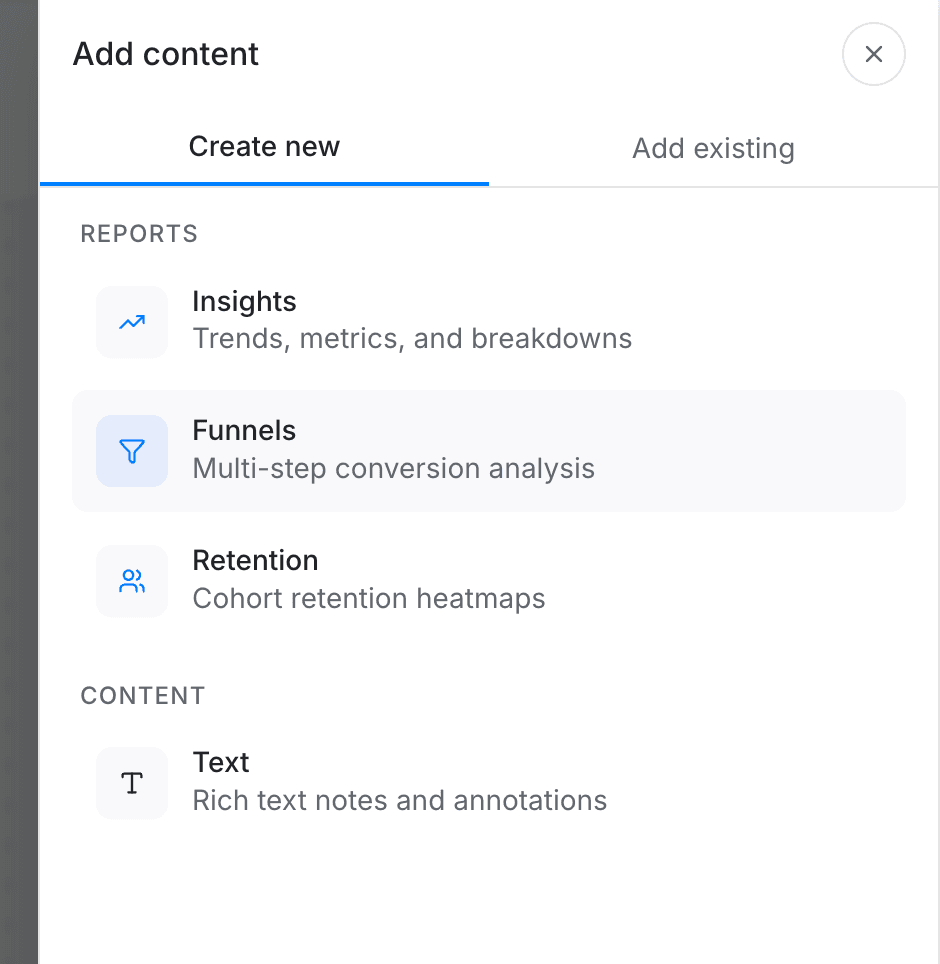Click the Insights trend-line icon
This screenshot has height=964, width=940.
click(132, 322)
